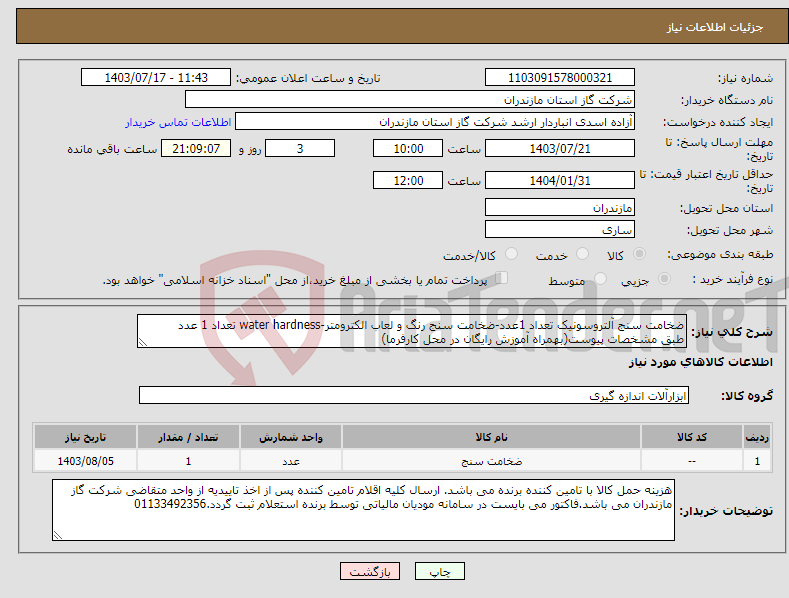Click the واحد شمارش column header
This screenshot has height=598, width=789.
point(291,437)
